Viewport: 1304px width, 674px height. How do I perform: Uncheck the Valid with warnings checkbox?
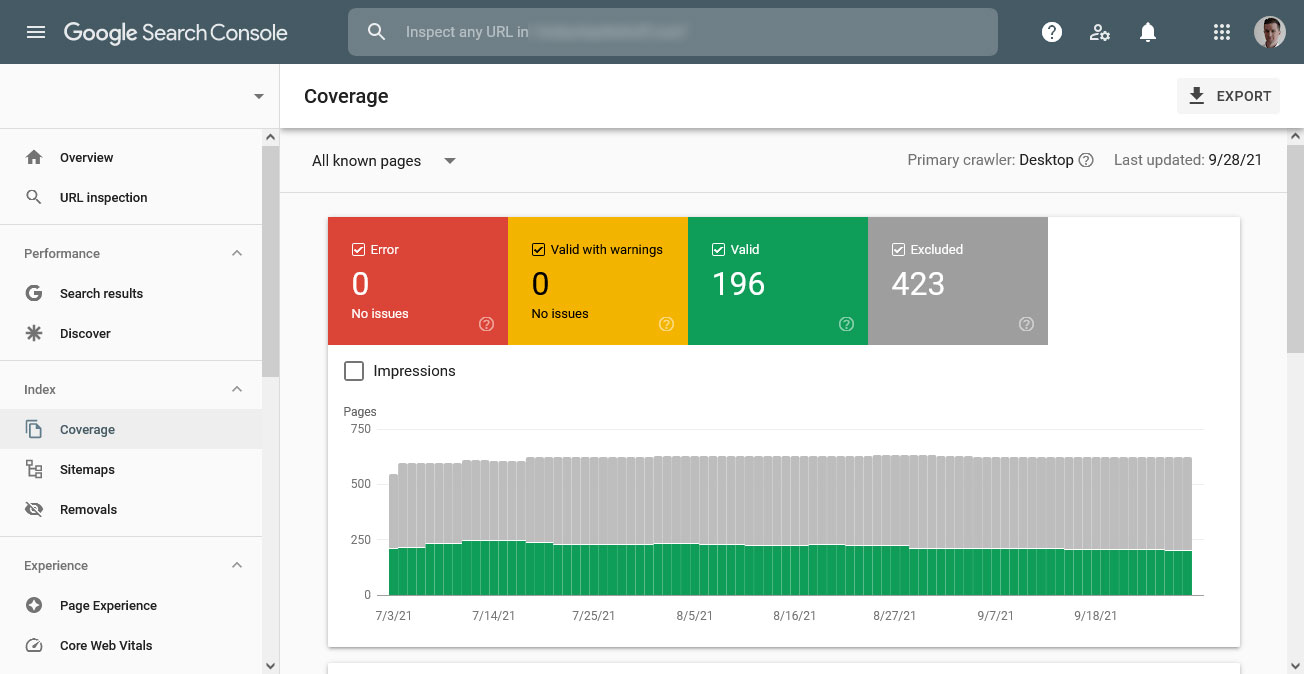pos(538,249)
